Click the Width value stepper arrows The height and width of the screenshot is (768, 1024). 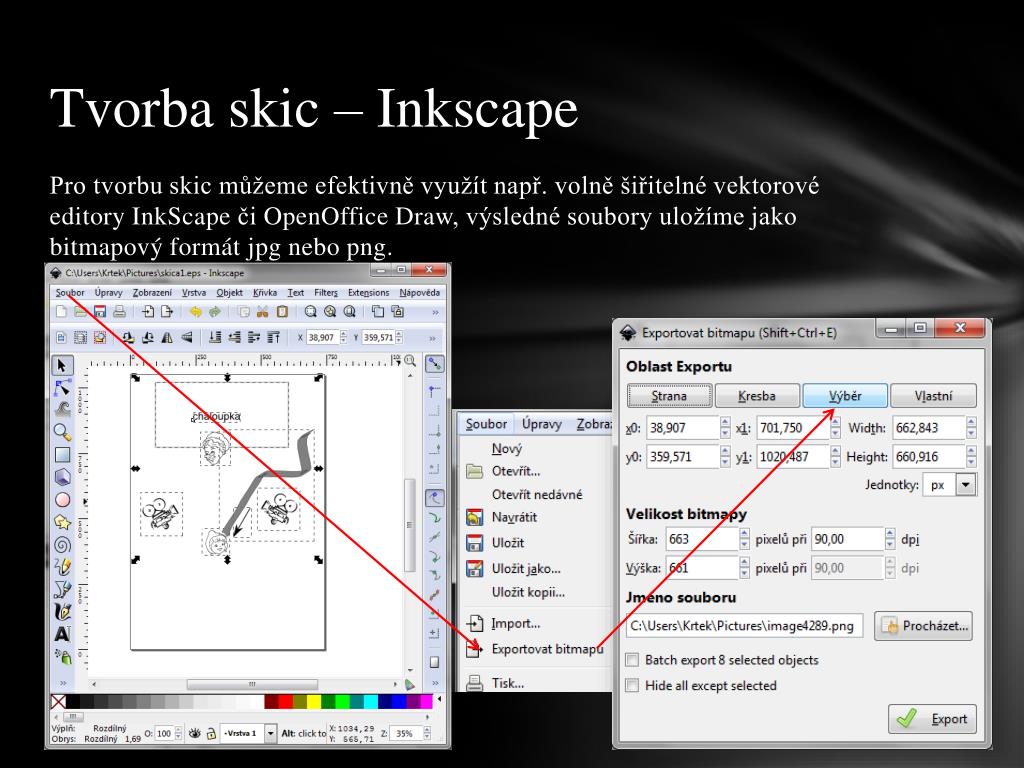tap(971, 428)
